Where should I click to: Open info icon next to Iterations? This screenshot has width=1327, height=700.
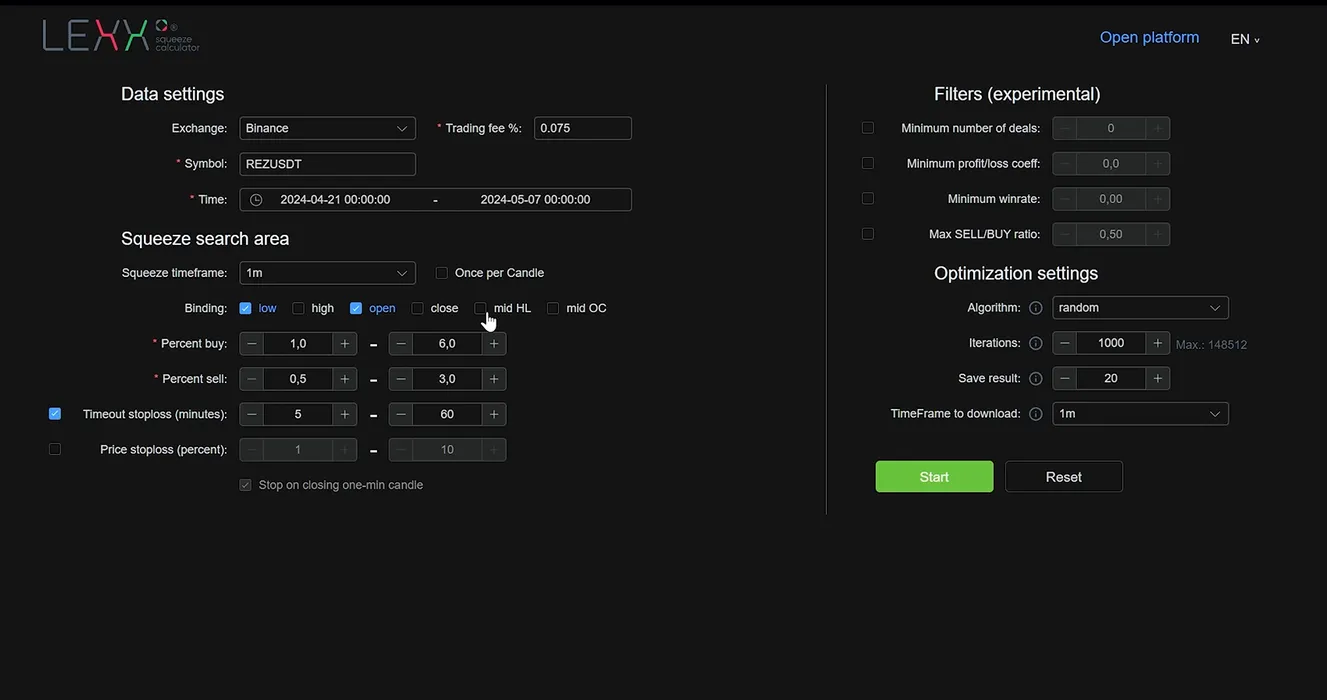click(x=1036, y=343)
